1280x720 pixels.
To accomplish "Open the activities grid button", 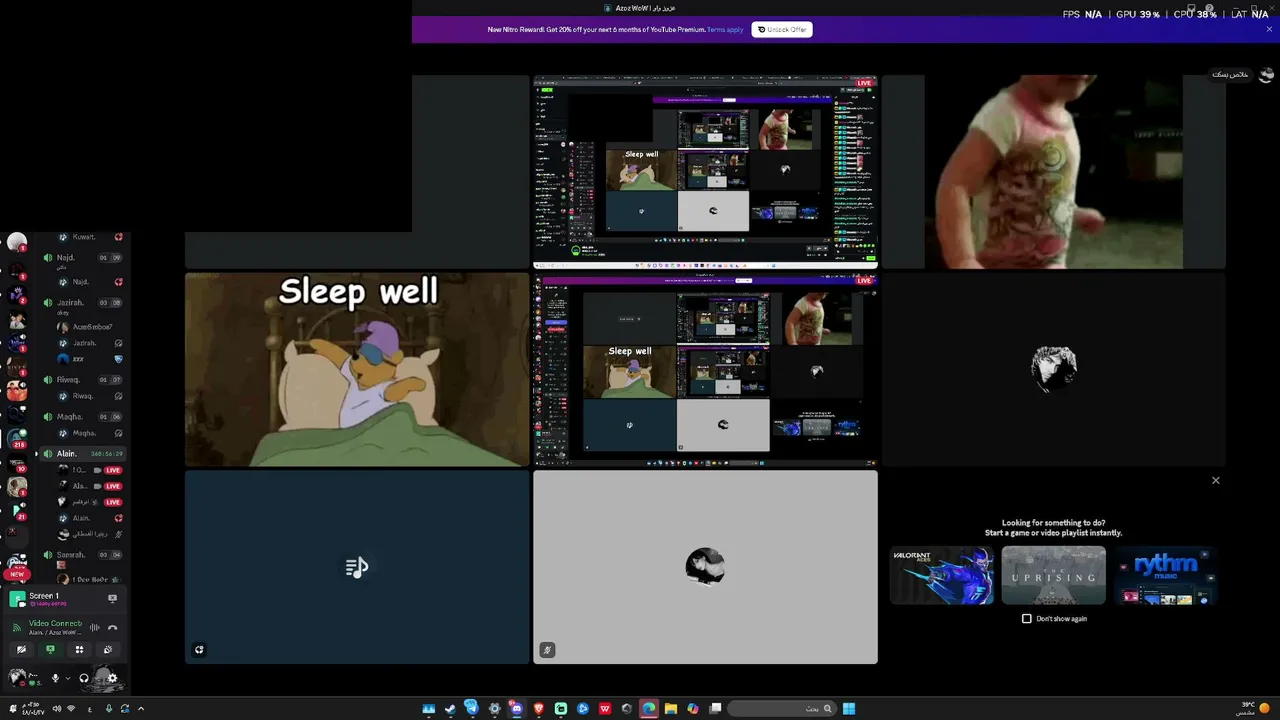I will 79,650.
